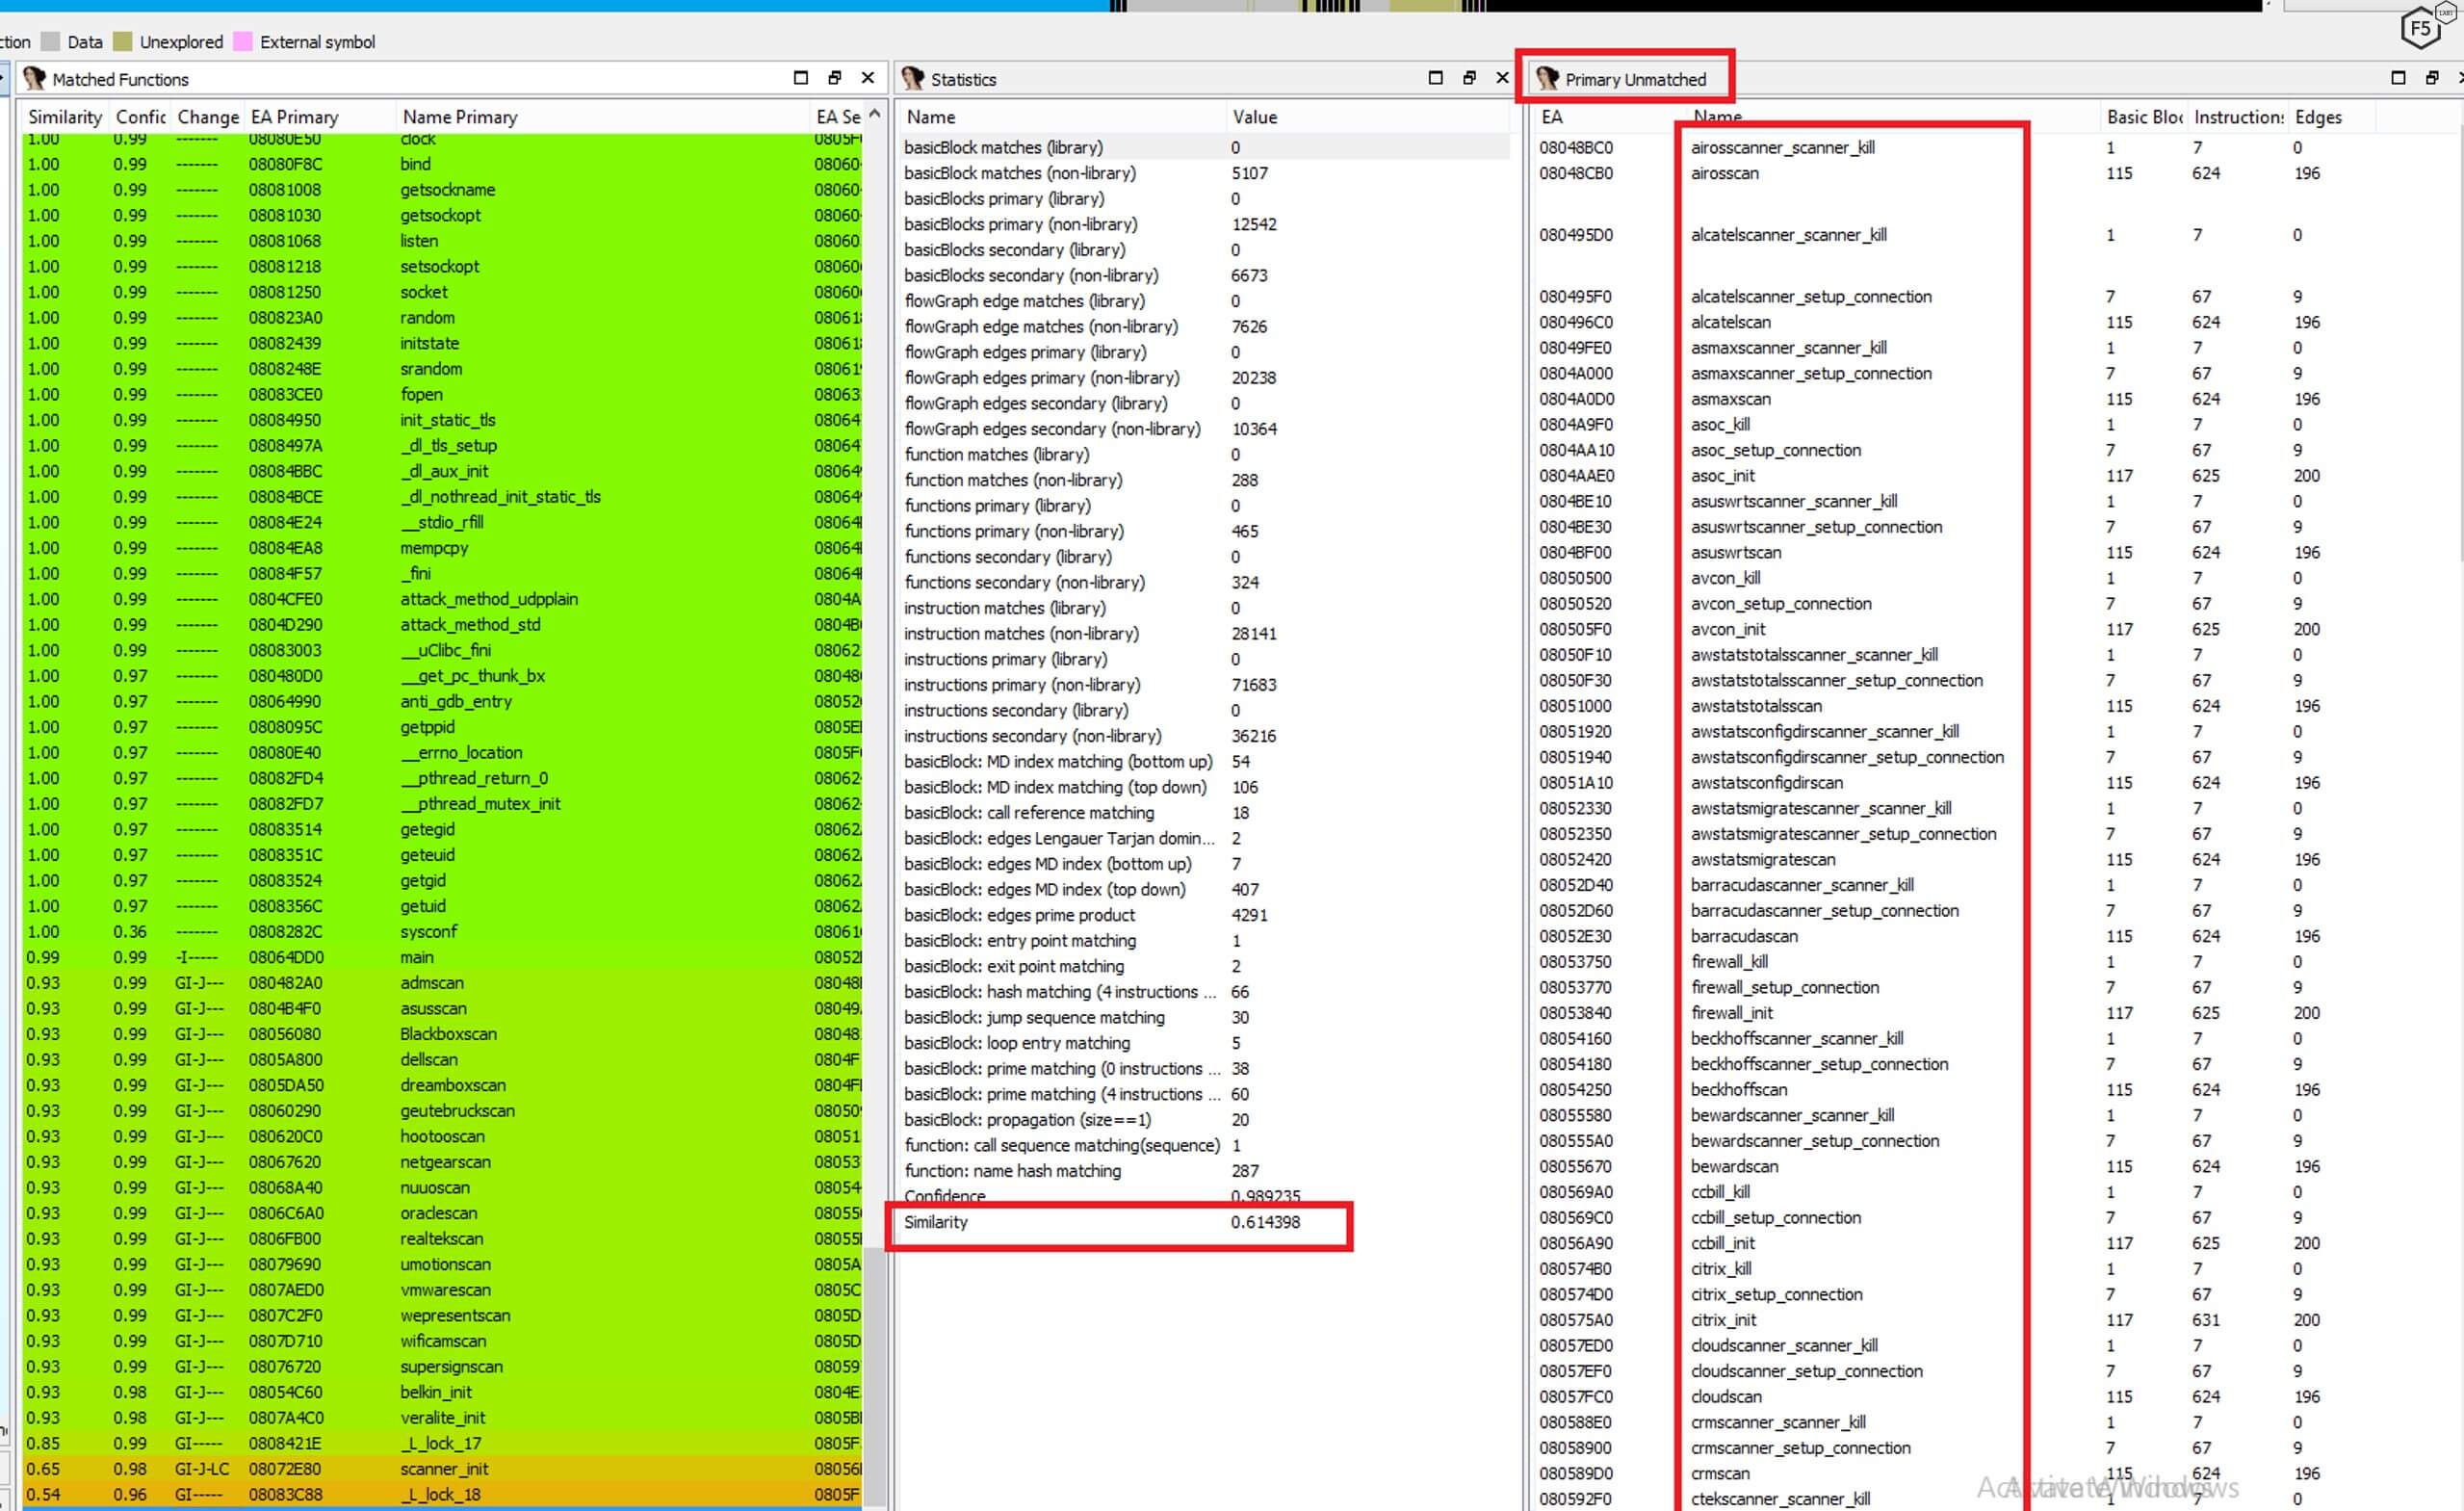This screenshot has width=2464, height=1511.
Task: Click the Statistics panel portrait icon
Action: point(912,79)
